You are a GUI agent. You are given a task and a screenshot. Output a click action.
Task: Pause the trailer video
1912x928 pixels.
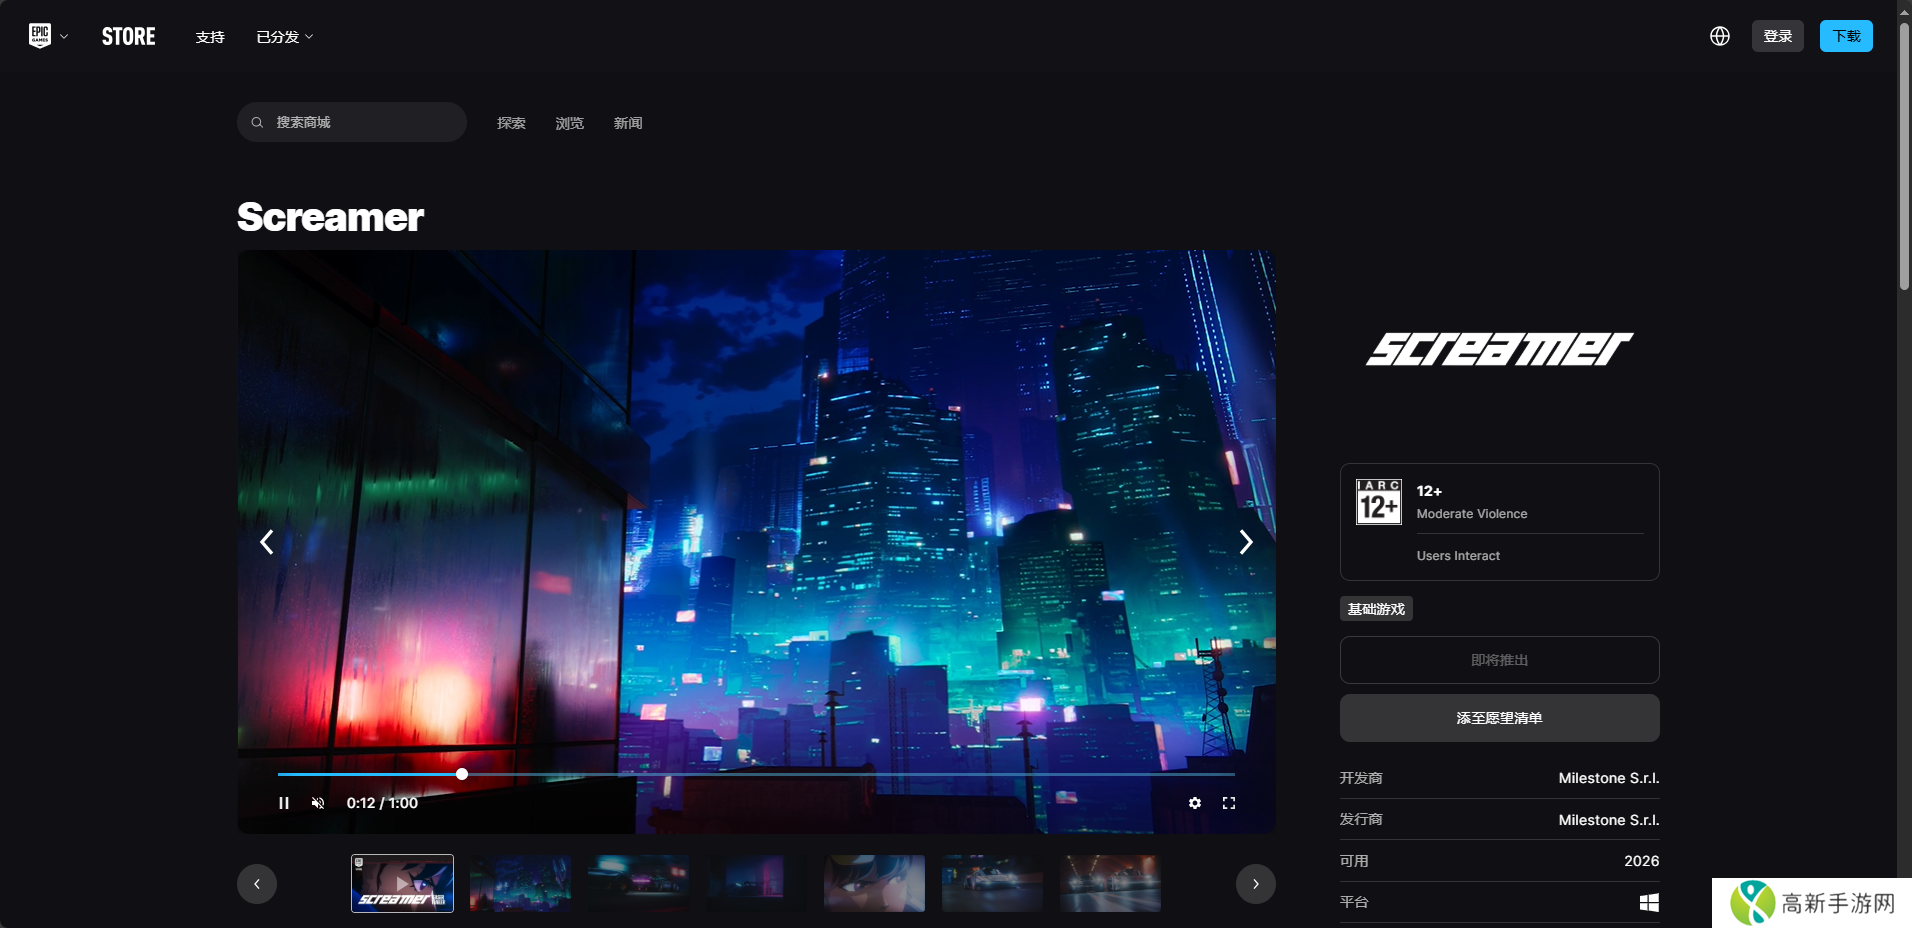pos(284,803)
